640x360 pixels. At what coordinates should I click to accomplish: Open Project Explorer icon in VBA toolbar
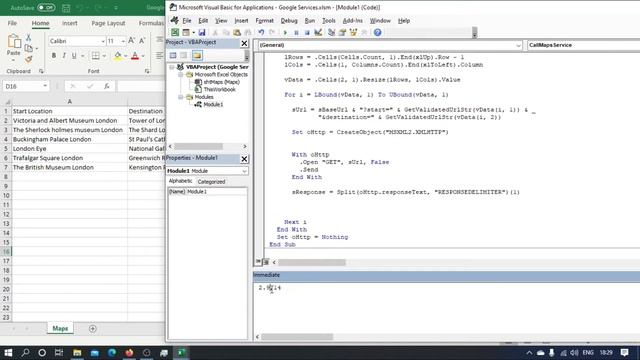pos(331,32)
